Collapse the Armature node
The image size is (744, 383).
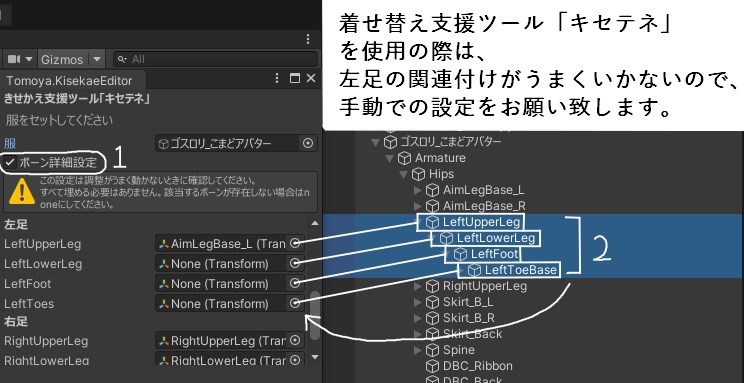pyautogui.click(x=390, y=158)
